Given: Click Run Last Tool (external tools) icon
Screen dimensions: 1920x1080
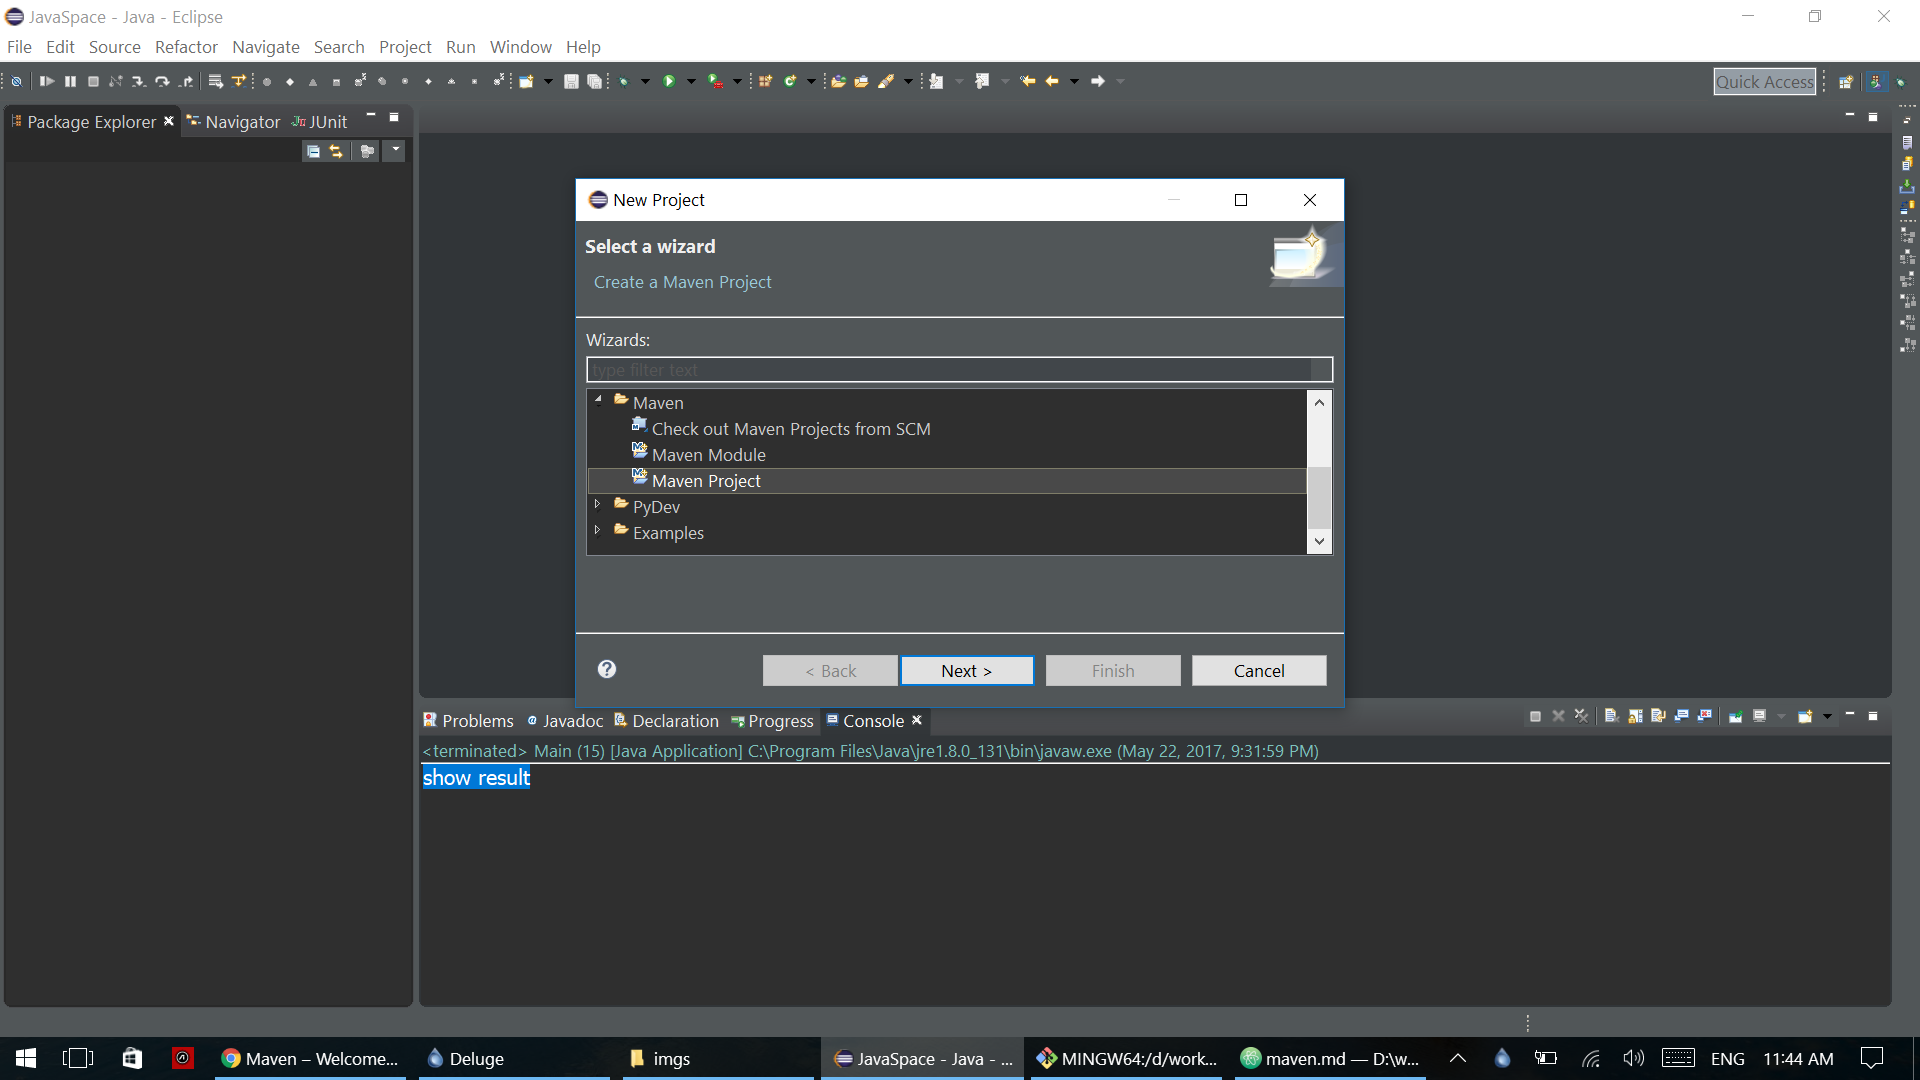Looking at the screenshot, I should click(x=716, y=81).
